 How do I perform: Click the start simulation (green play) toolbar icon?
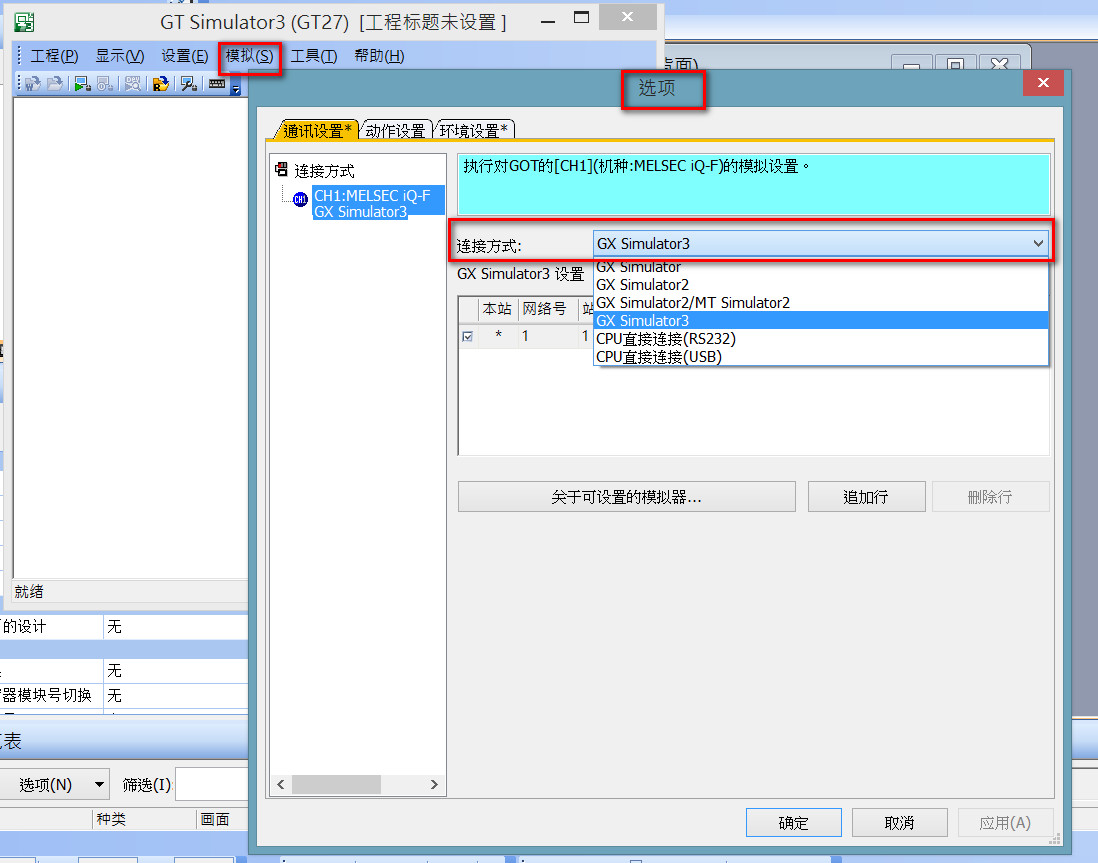82,84
